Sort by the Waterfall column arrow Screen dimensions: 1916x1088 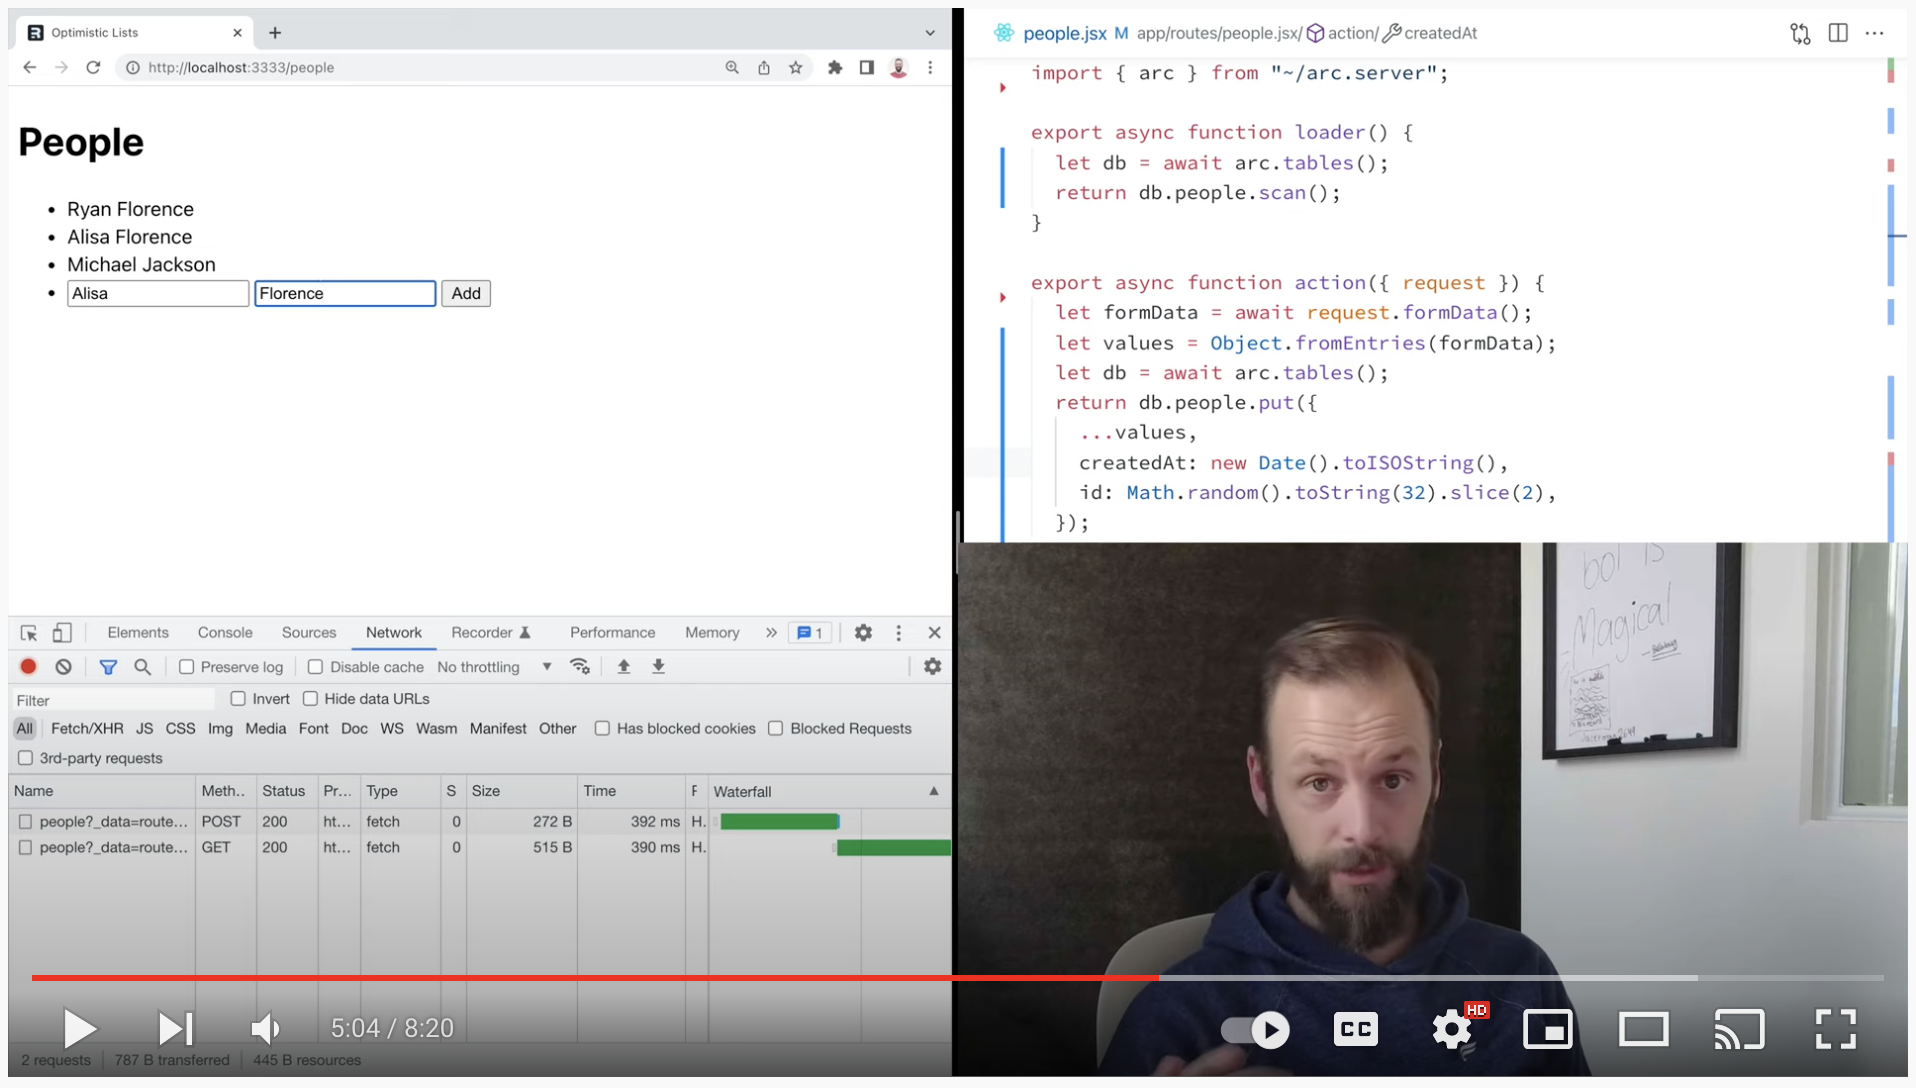[934, 791]
